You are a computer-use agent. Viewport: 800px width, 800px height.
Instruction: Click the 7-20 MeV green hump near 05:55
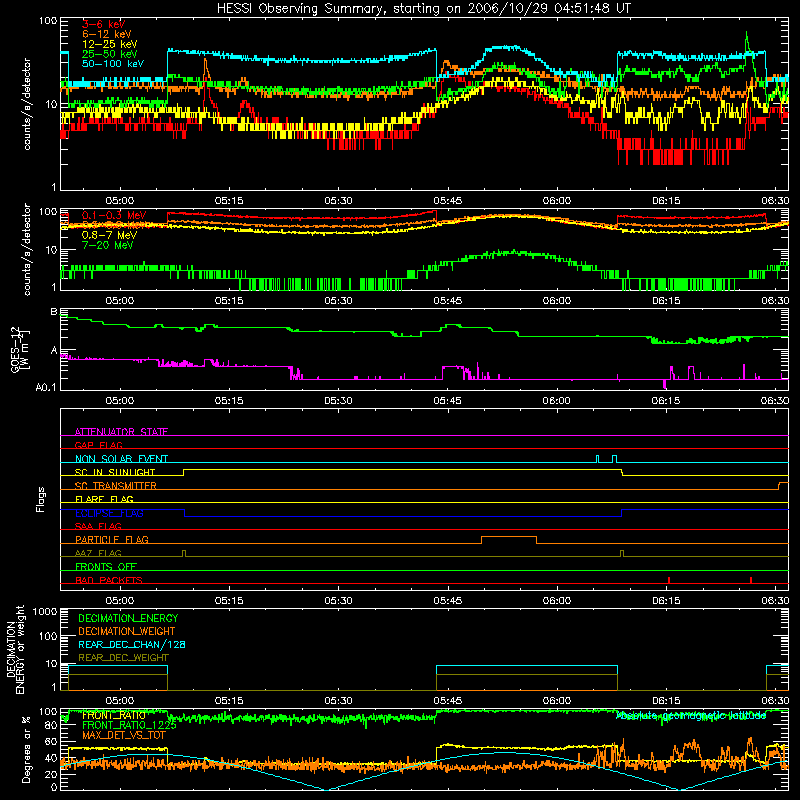pos(513,253)
